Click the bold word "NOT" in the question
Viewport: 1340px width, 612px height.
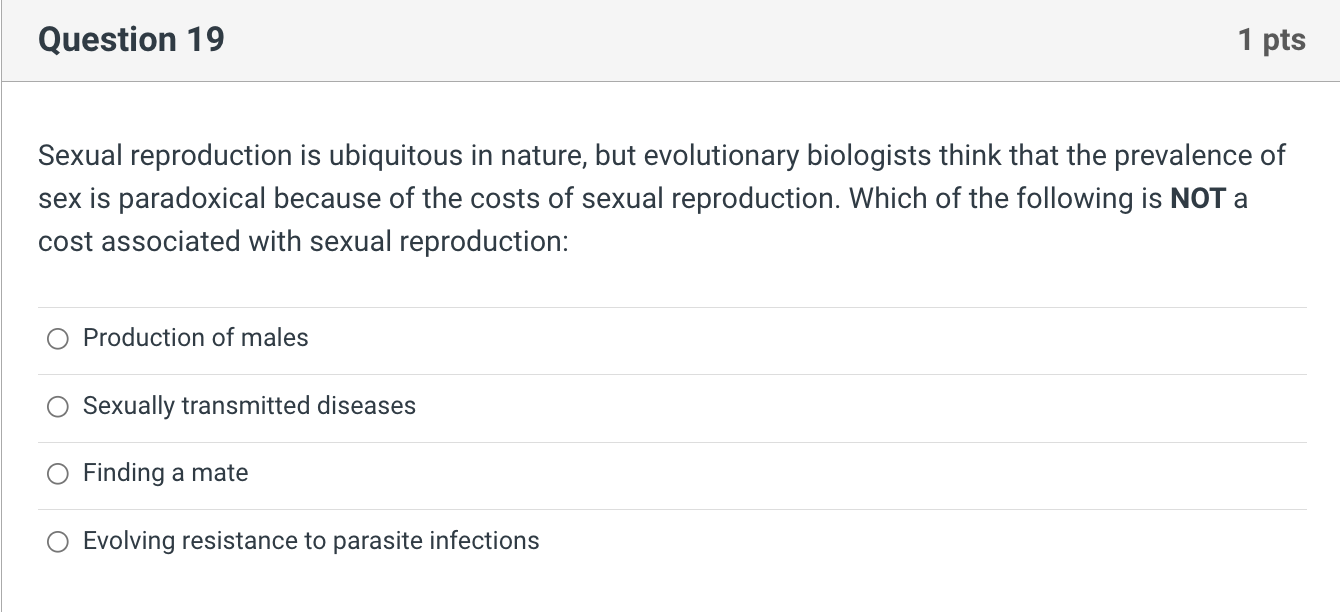[1198, 198]
